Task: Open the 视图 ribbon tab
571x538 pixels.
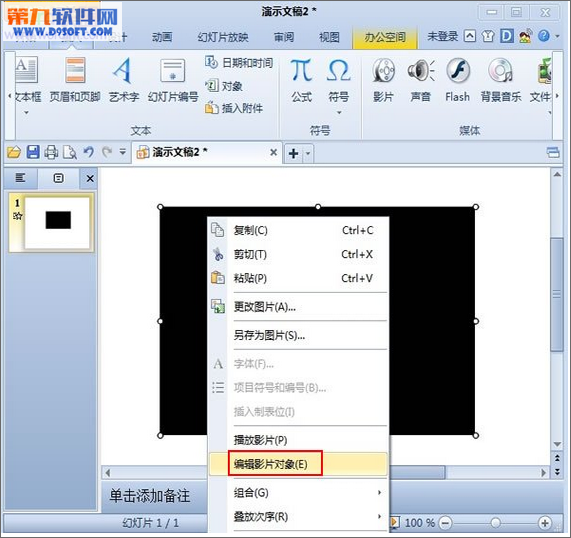Action: [329, 37]
